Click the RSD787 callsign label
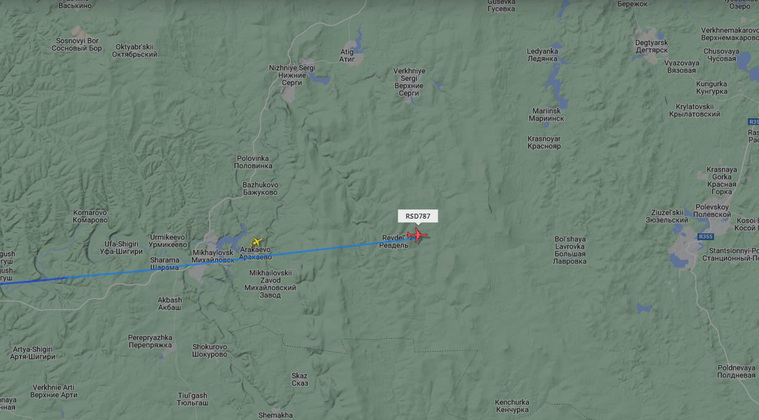 418,216
